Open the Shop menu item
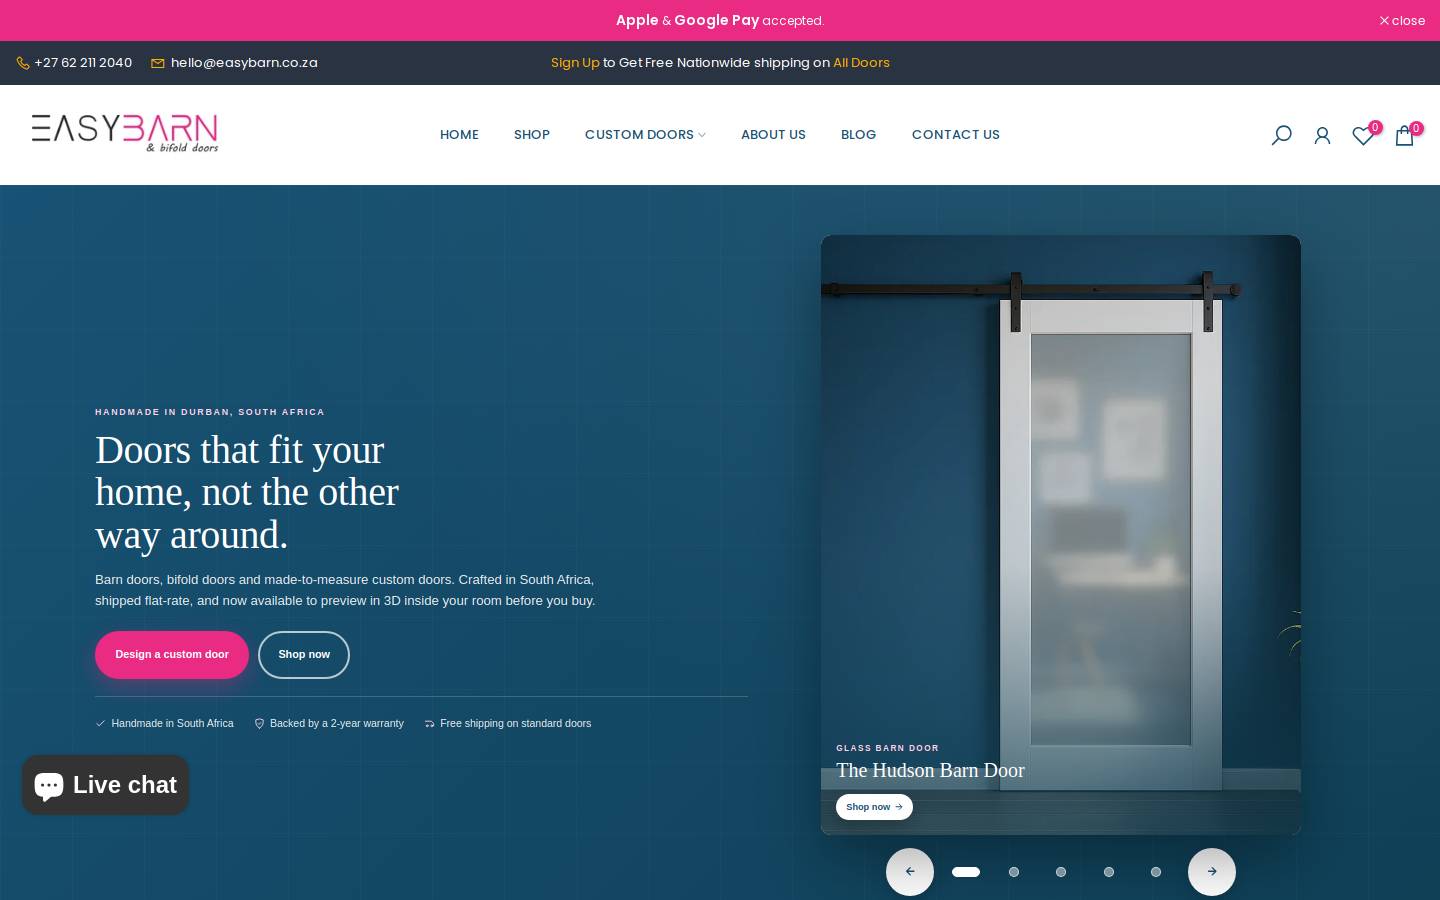The height and width of the screenshot is (900, 1440). (532, 135)
